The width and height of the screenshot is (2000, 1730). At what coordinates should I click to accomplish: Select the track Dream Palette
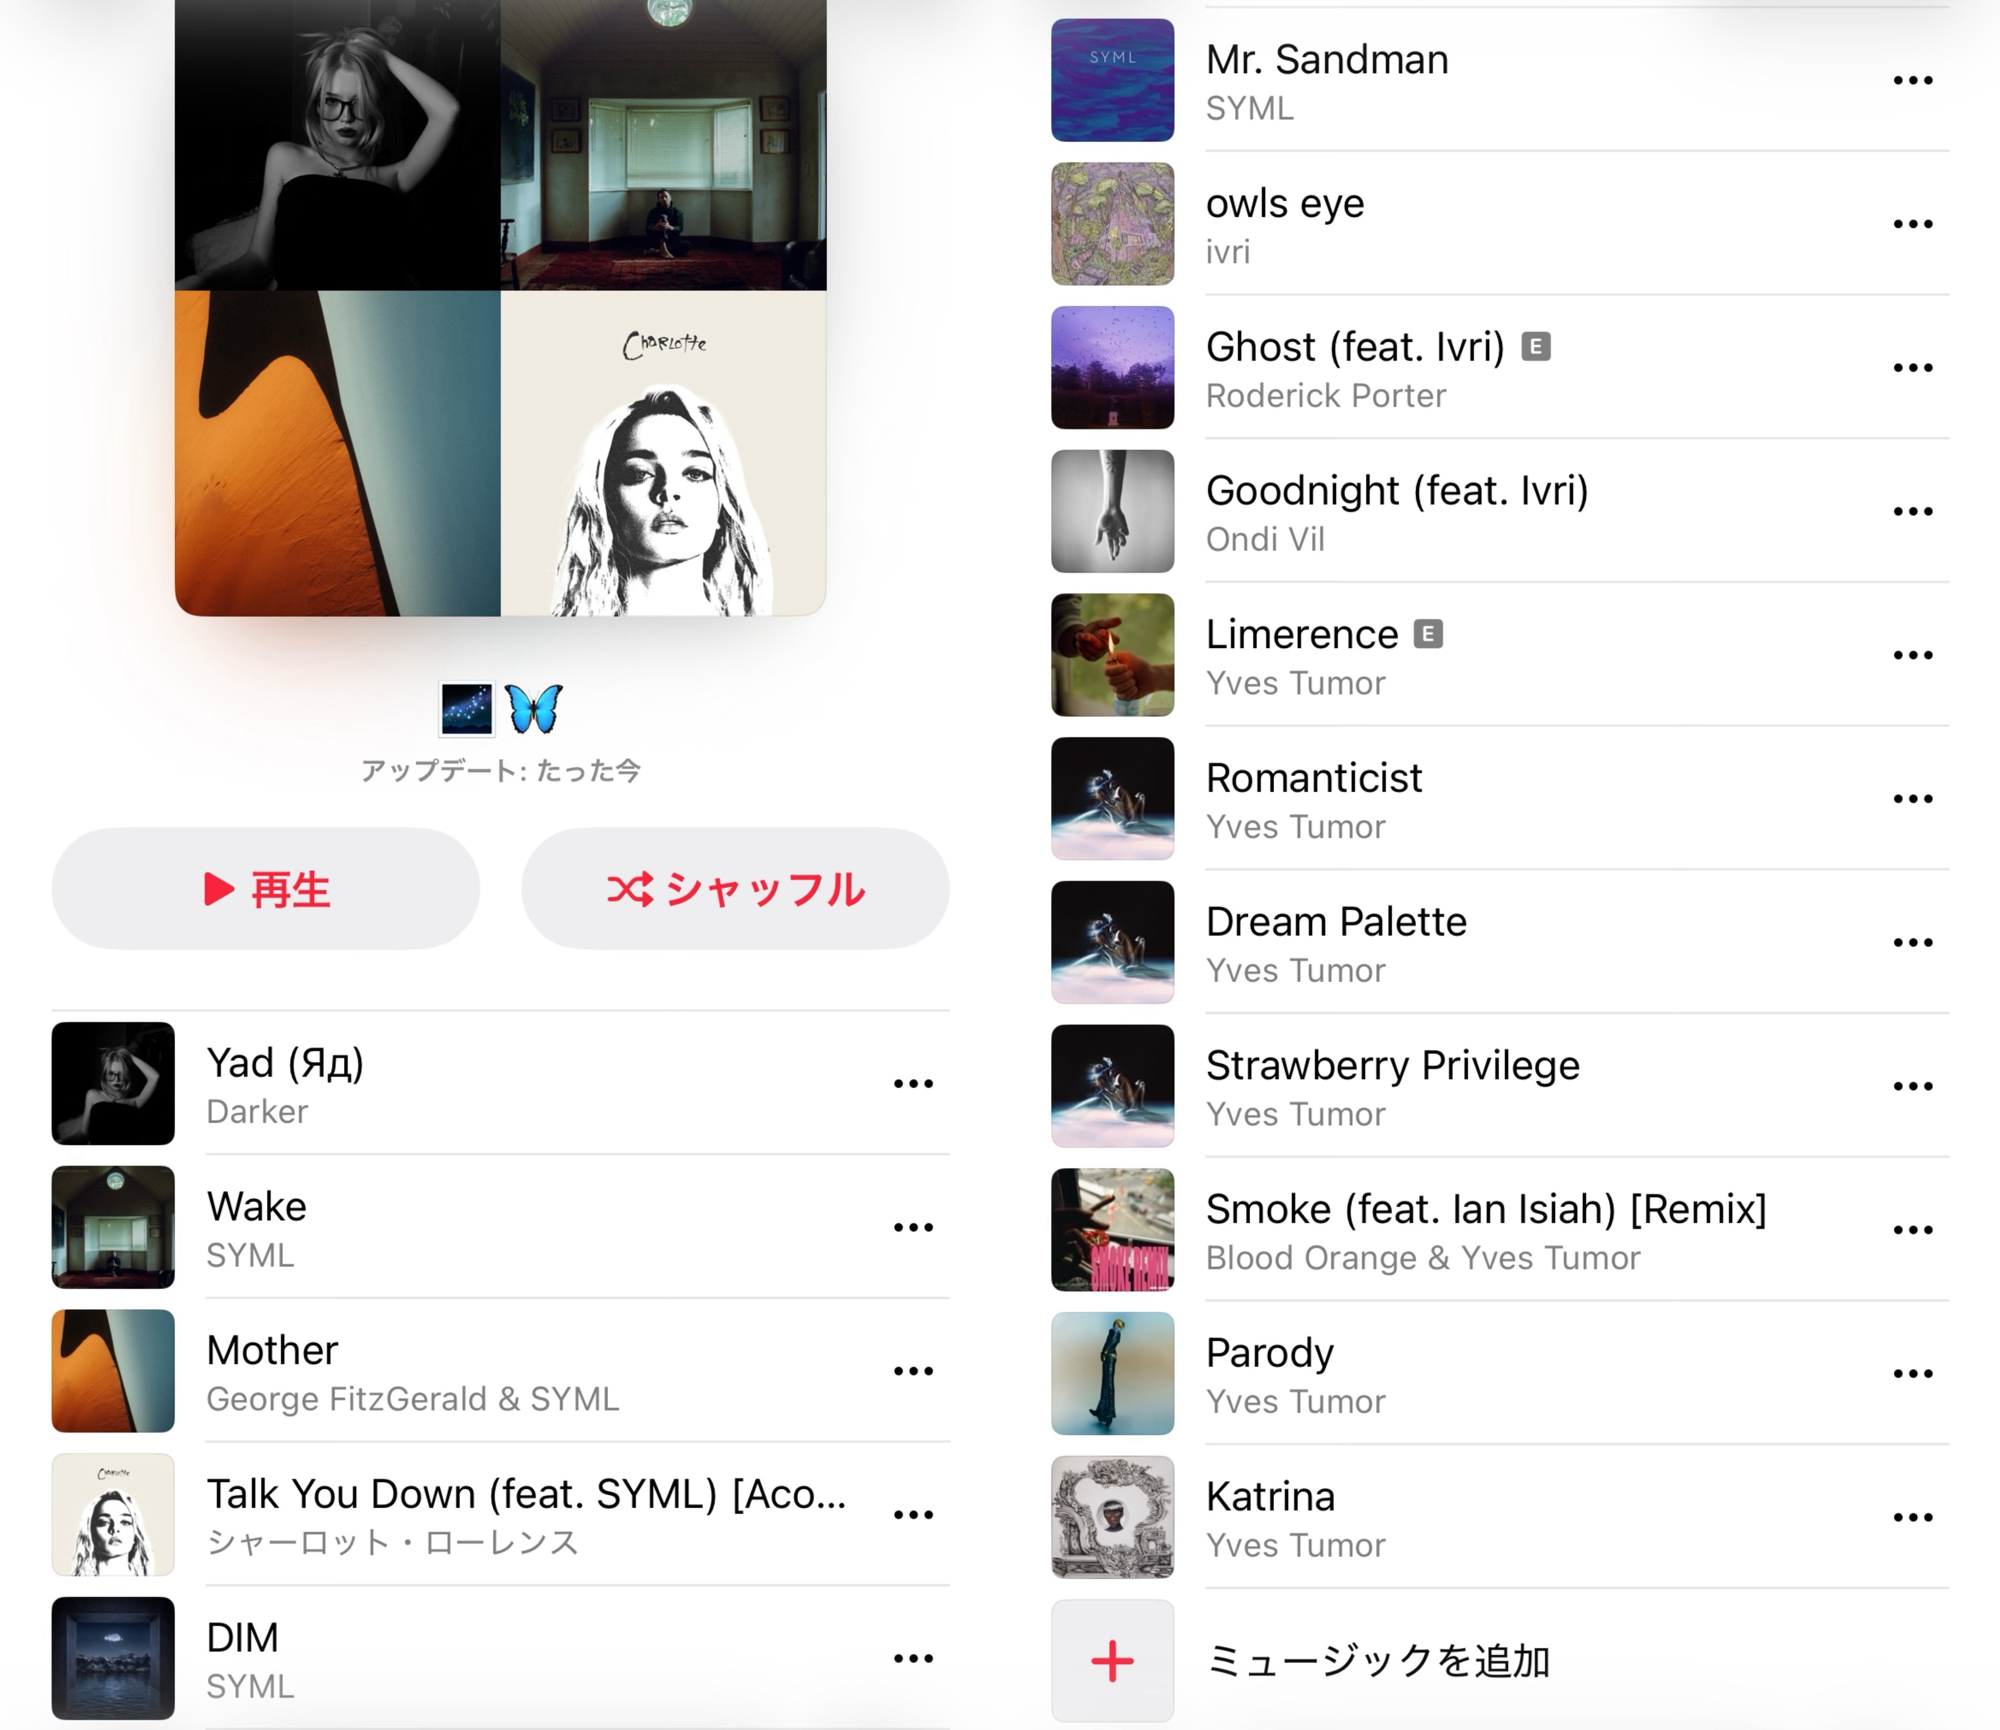(1500, 943)
